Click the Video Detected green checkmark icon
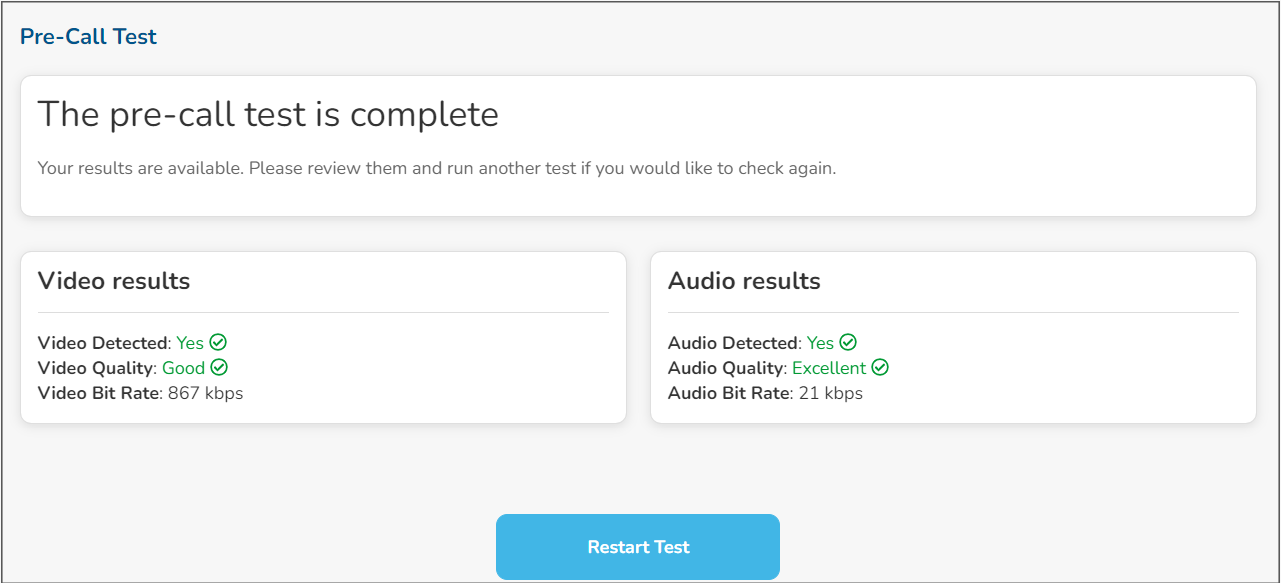Screen dimensions: 1281x583 (218, 343)
